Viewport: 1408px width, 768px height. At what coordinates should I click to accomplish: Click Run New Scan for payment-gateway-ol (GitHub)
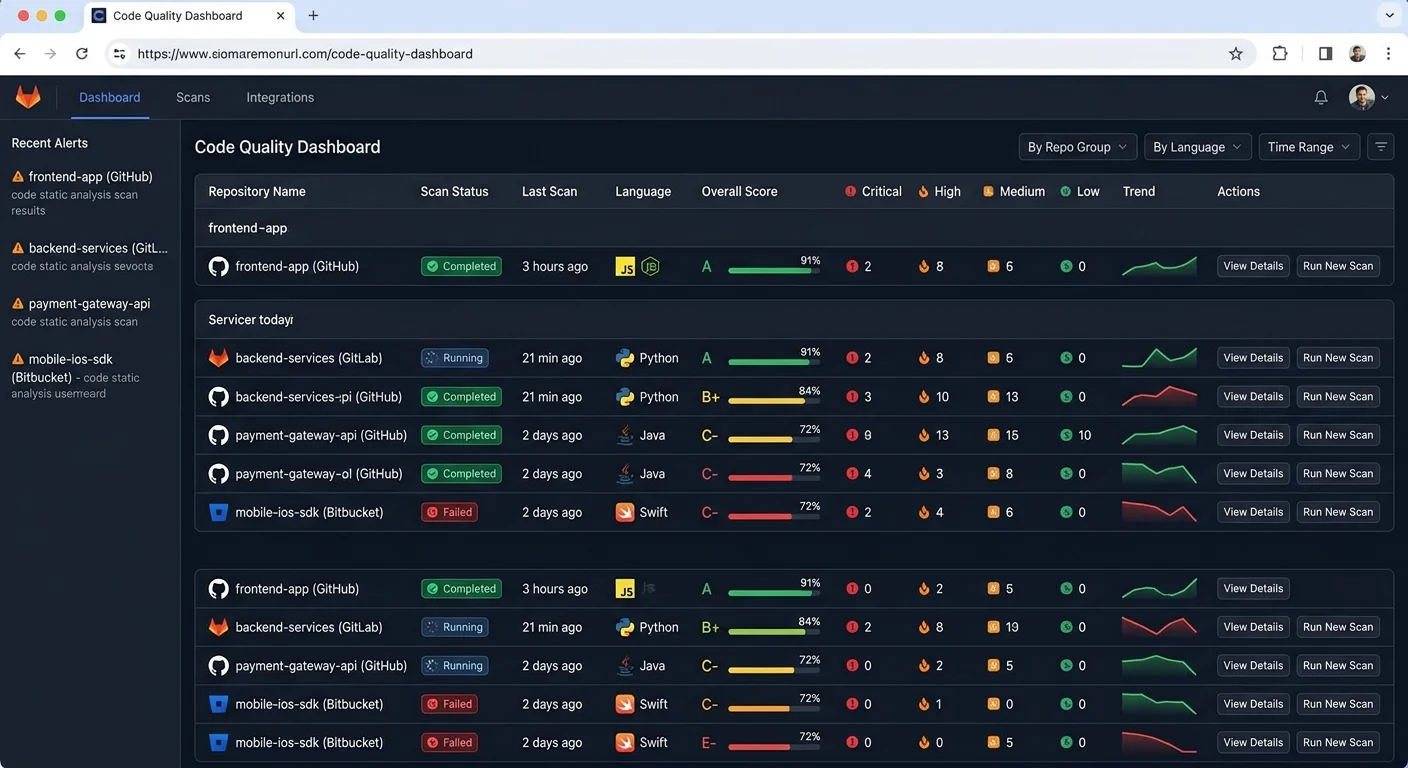[1338, 474]
